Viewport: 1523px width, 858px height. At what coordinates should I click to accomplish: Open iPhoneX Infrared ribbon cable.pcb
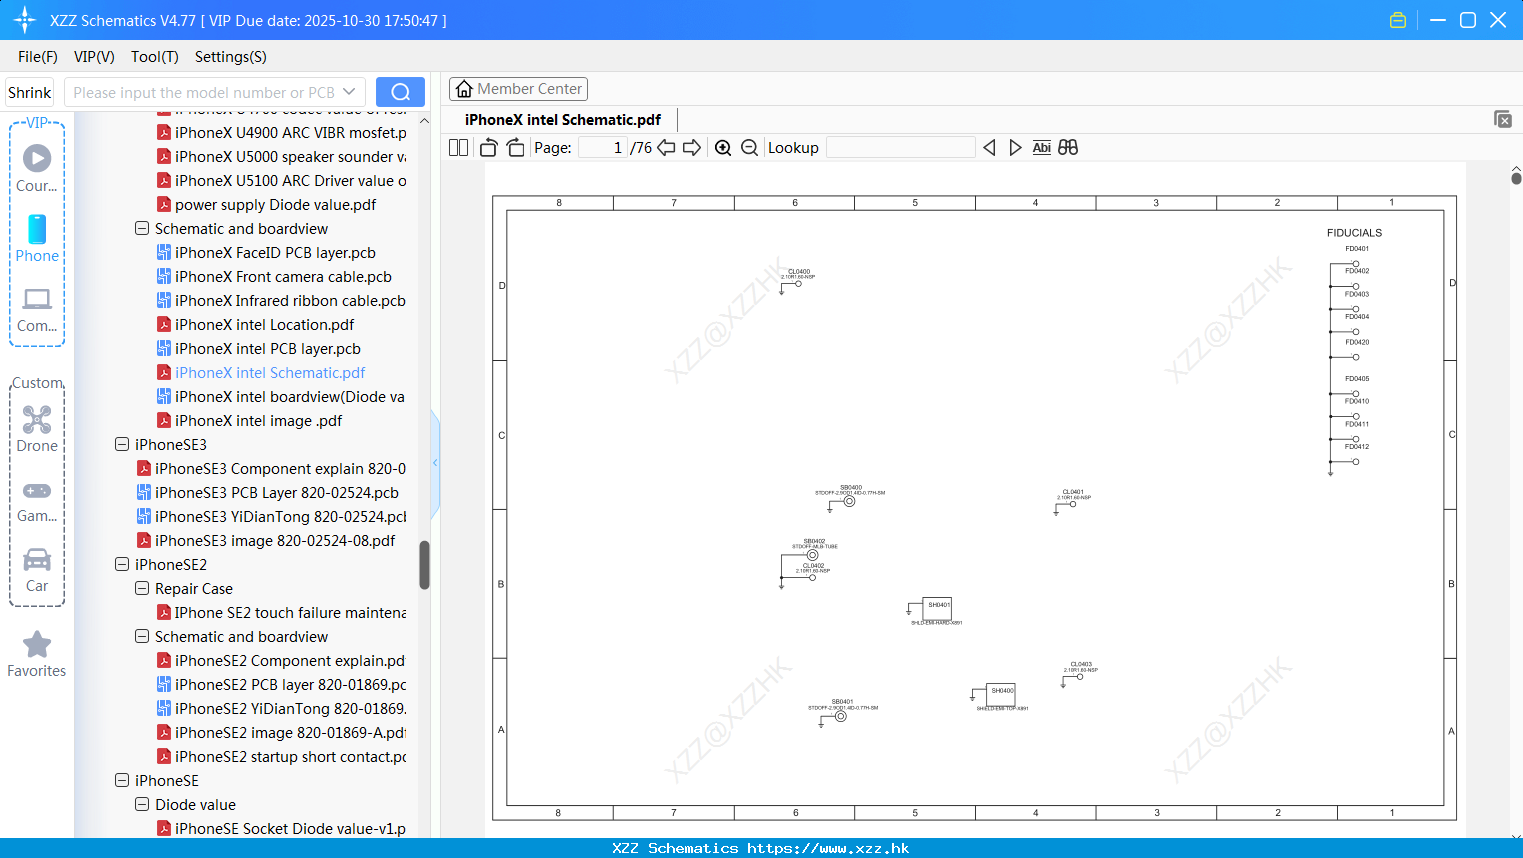pyautogui.click(x=290, y=301)
